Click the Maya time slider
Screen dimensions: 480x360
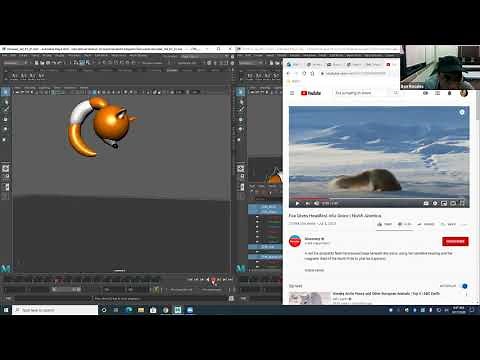coord(82,279)
